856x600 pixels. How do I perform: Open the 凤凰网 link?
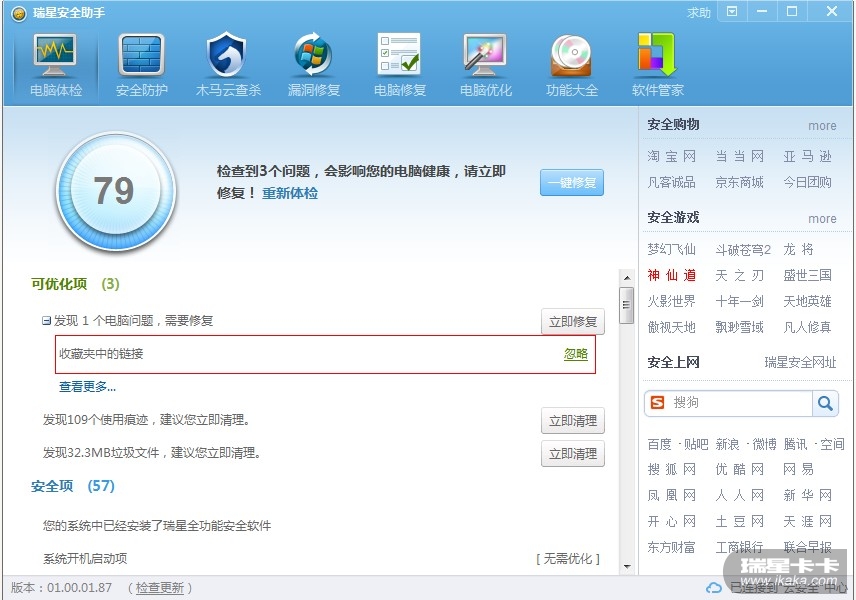(x=671, y=496)
